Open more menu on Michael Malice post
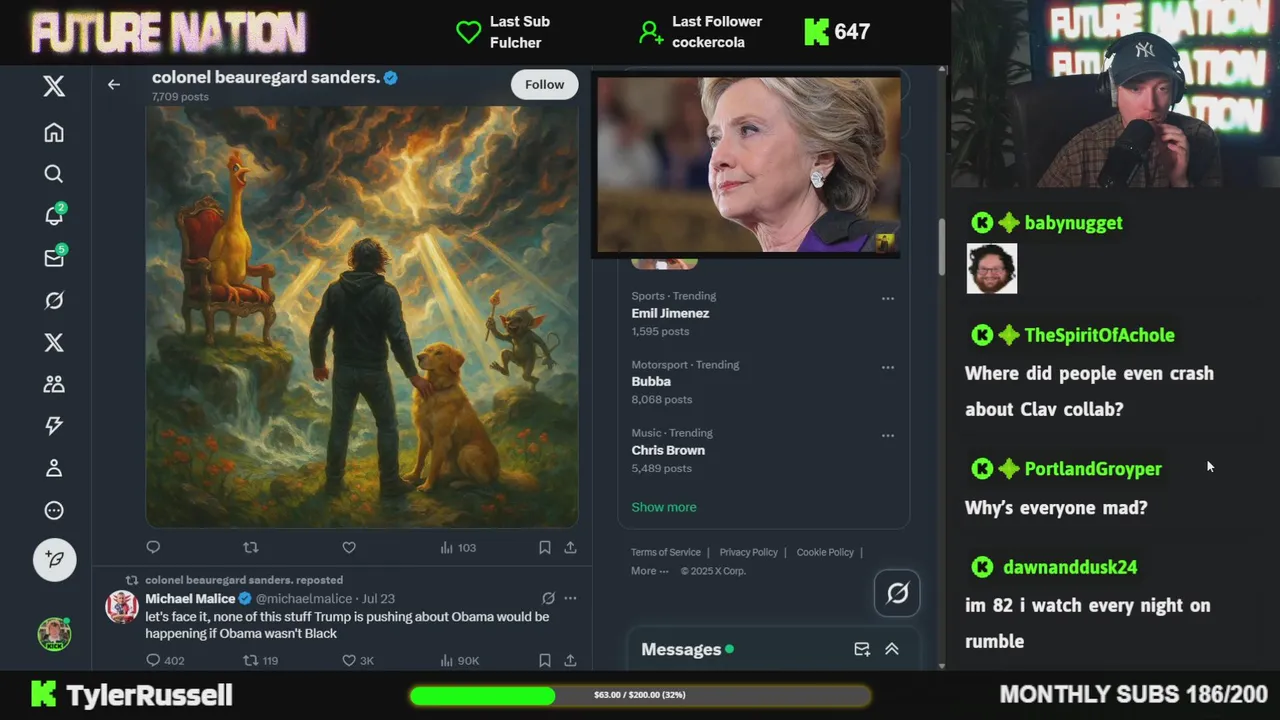 point(570,598)
